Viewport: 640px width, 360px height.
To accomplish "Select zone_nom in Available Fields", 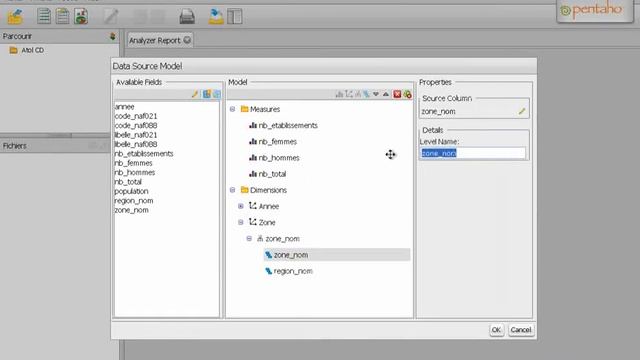I will point(131,210).
